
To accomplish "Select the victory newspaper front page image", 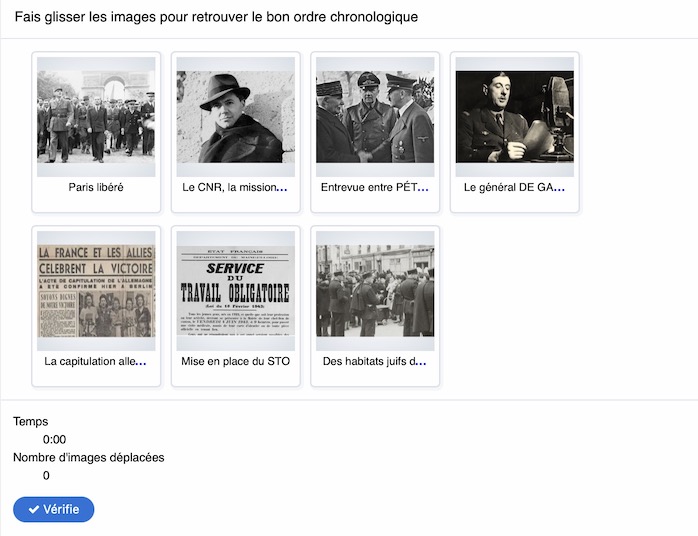I will [x=96, y=290].
